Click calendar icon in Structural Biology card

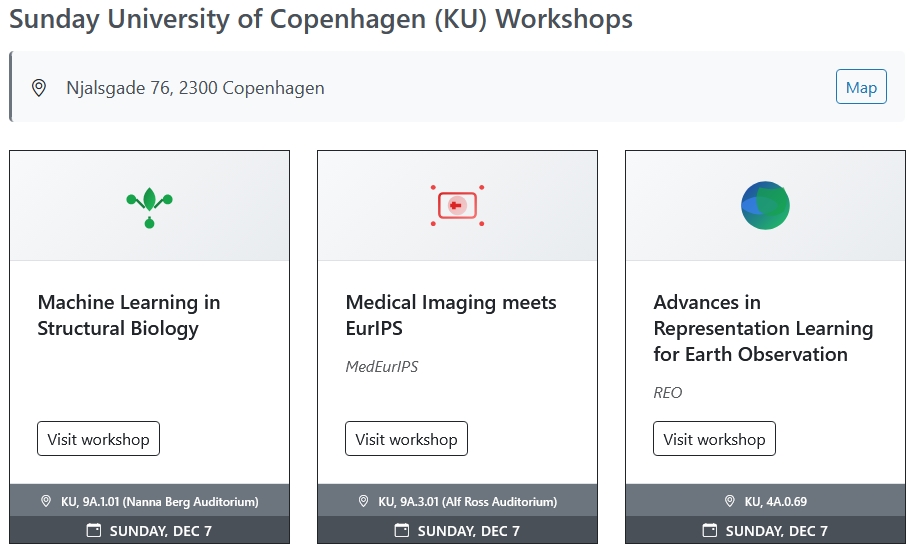click(x=94, y=530)
